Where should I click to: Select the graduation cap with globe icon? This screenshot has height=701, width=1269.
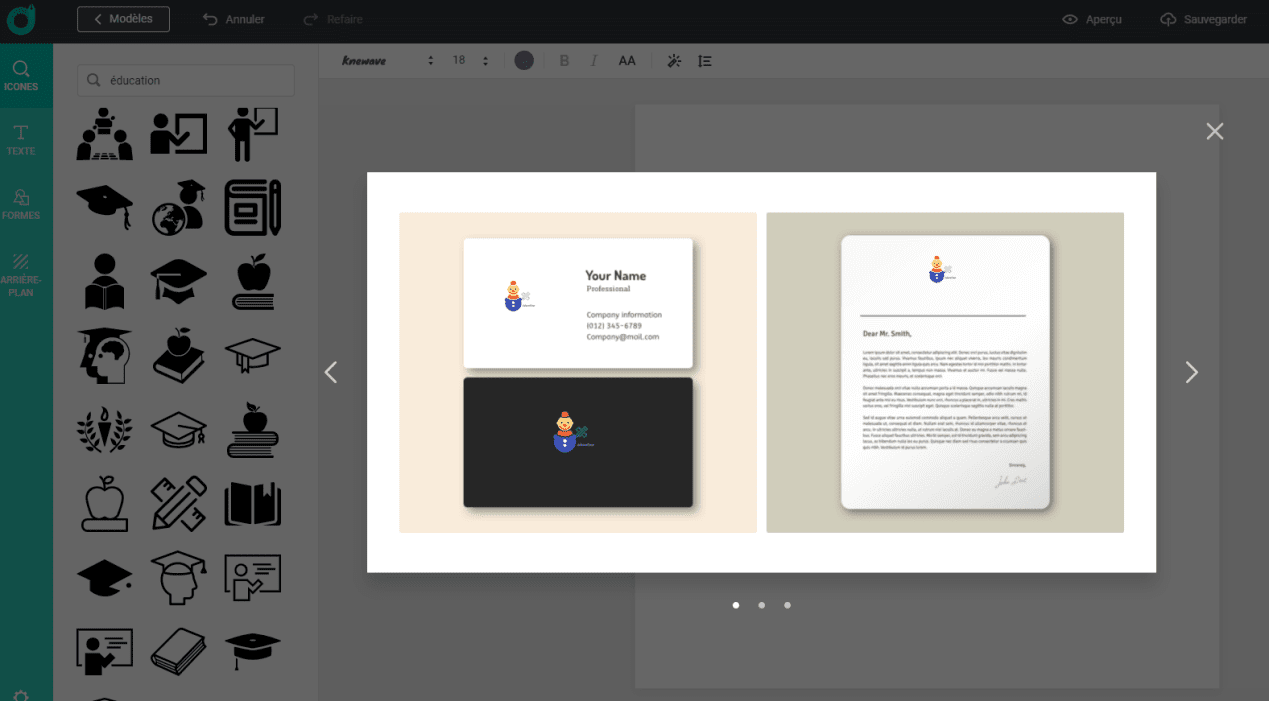coord(178,208)
